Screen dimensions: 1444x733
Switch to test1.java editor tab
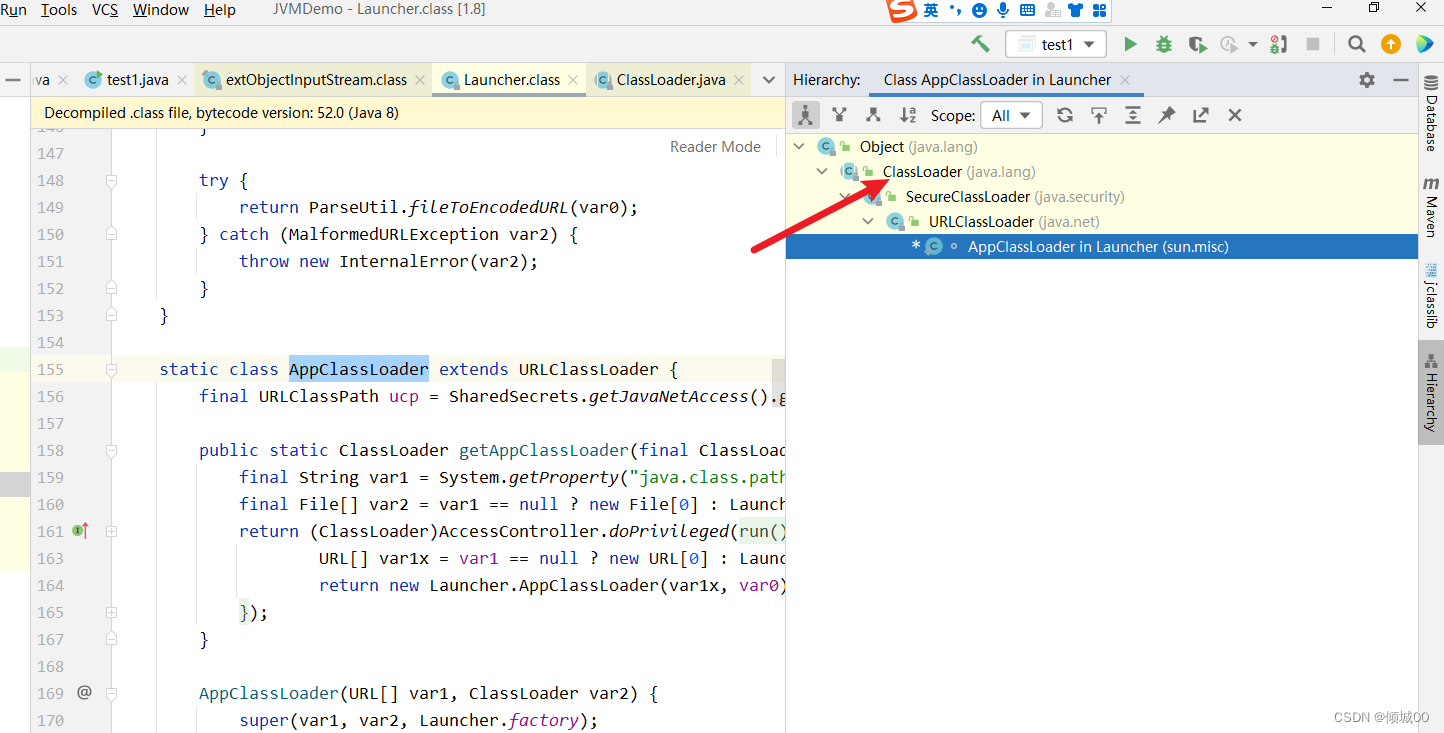[138, 80]
